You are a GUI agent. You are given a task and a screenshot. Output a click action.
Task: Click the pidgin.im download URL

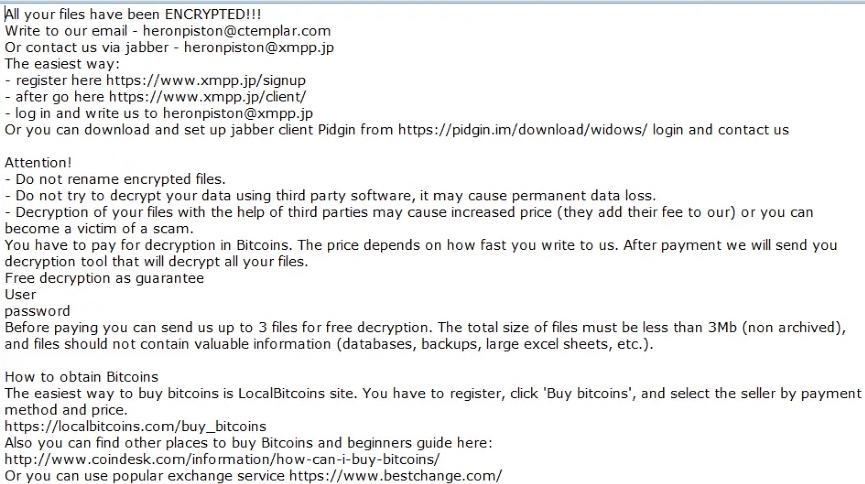coord(522,130)
